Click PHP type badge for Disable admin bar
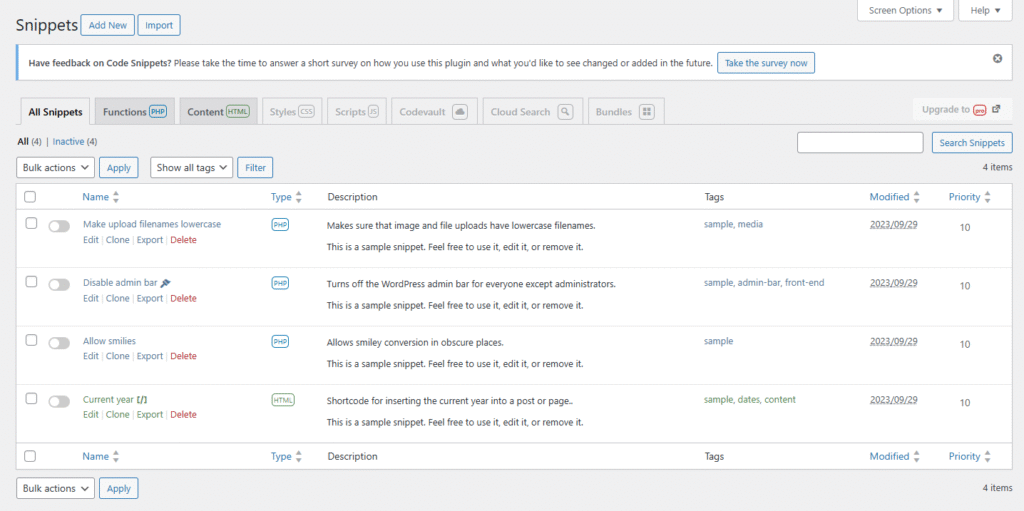Image resolution: width=1024 pixels, height=511 pixels. [280, 283]
